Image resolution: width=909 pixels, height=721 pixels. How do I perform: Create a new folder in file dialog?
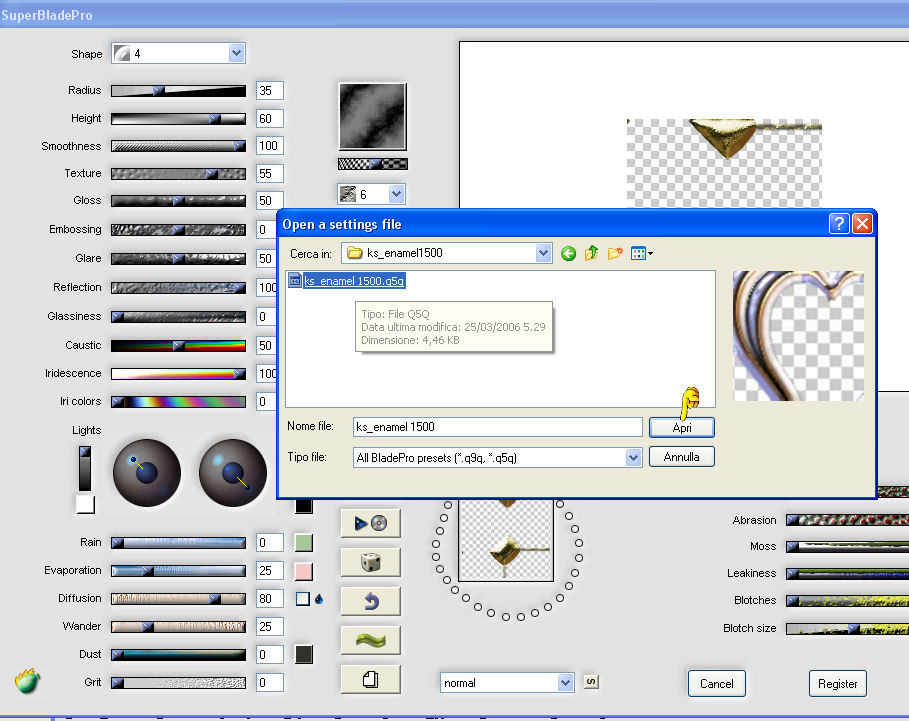[x=615, y=254]
